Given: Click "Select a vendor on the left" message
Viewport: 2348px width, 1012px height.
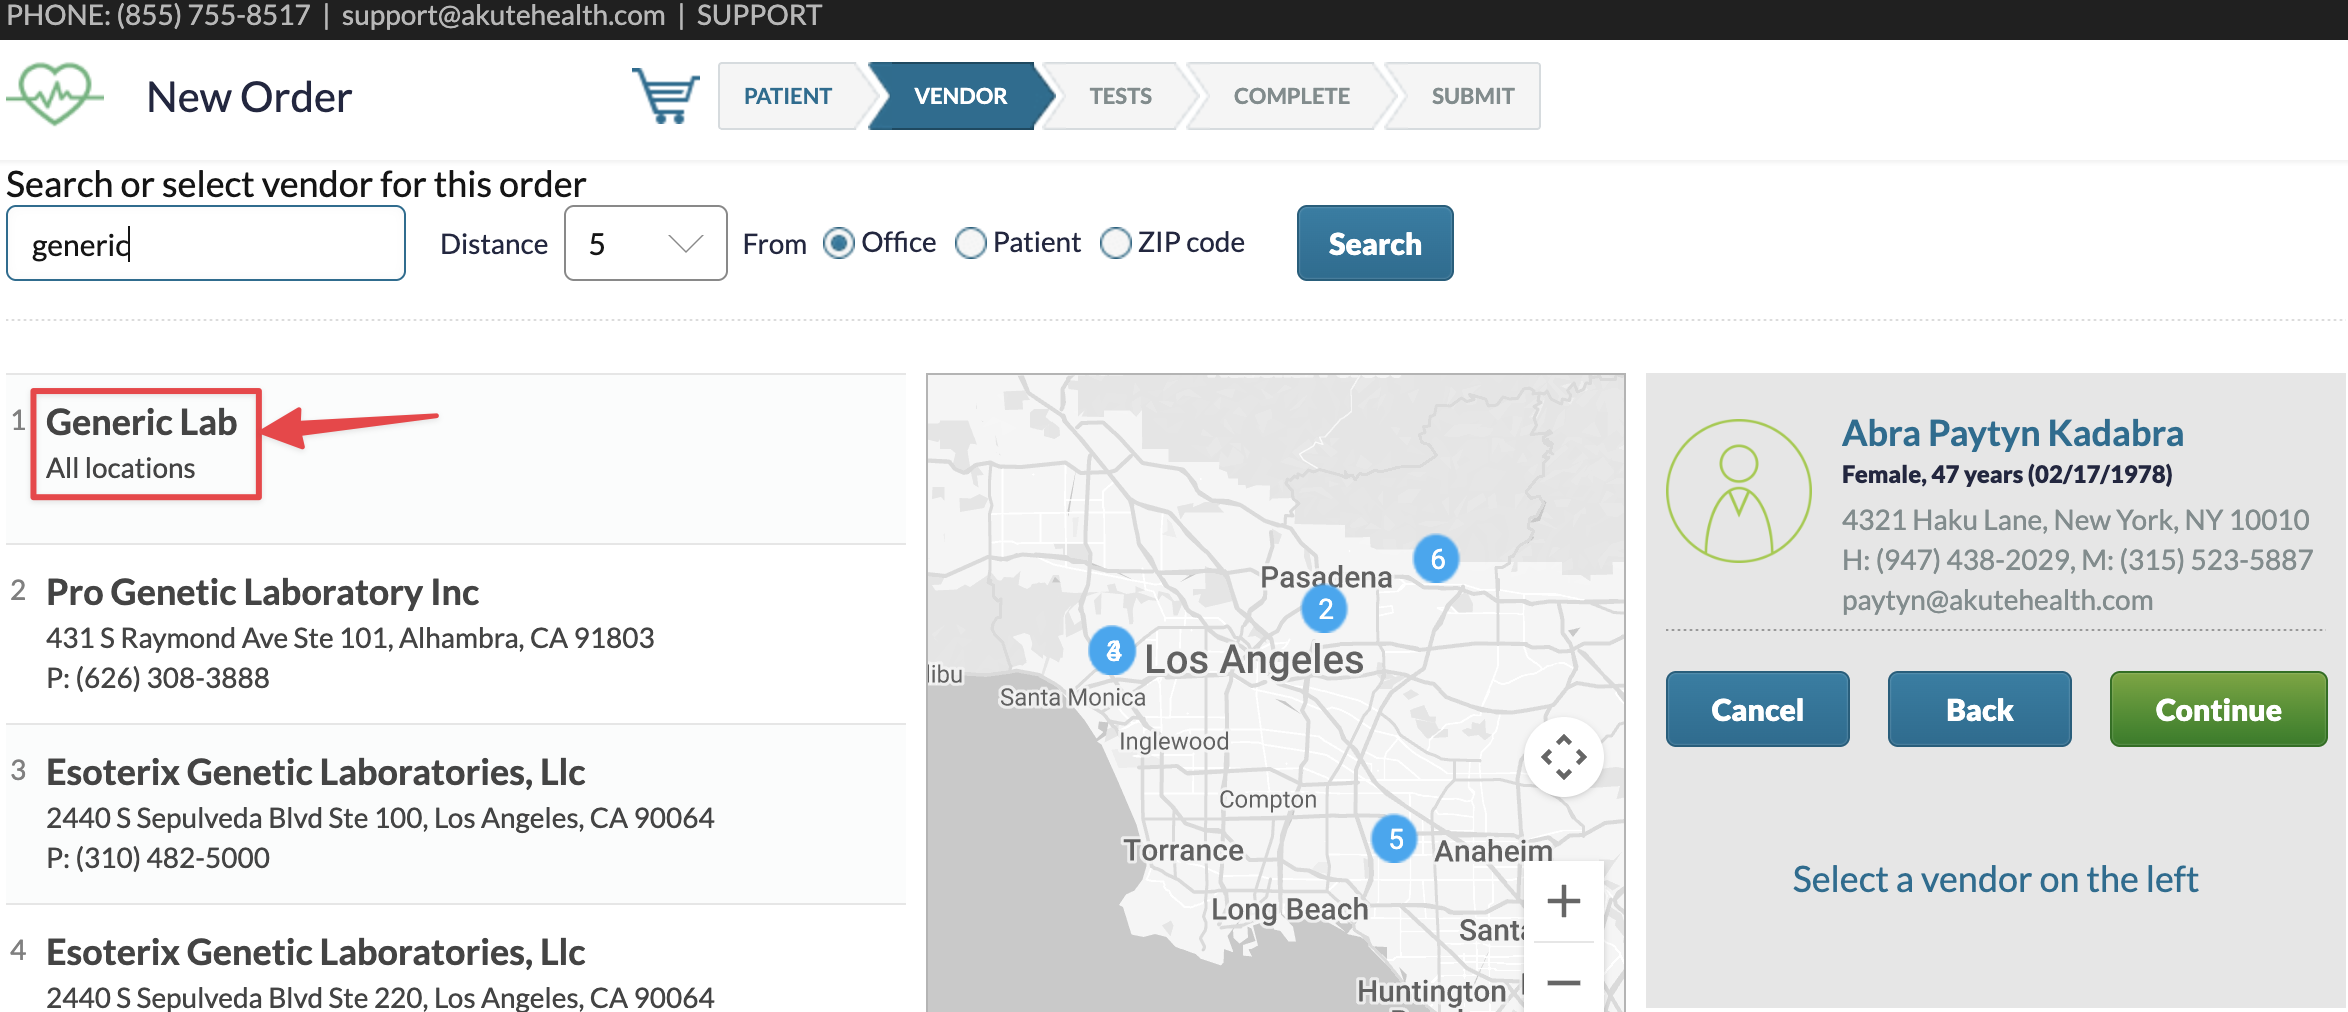Looking at the screenshot, I should (1995, 879).
